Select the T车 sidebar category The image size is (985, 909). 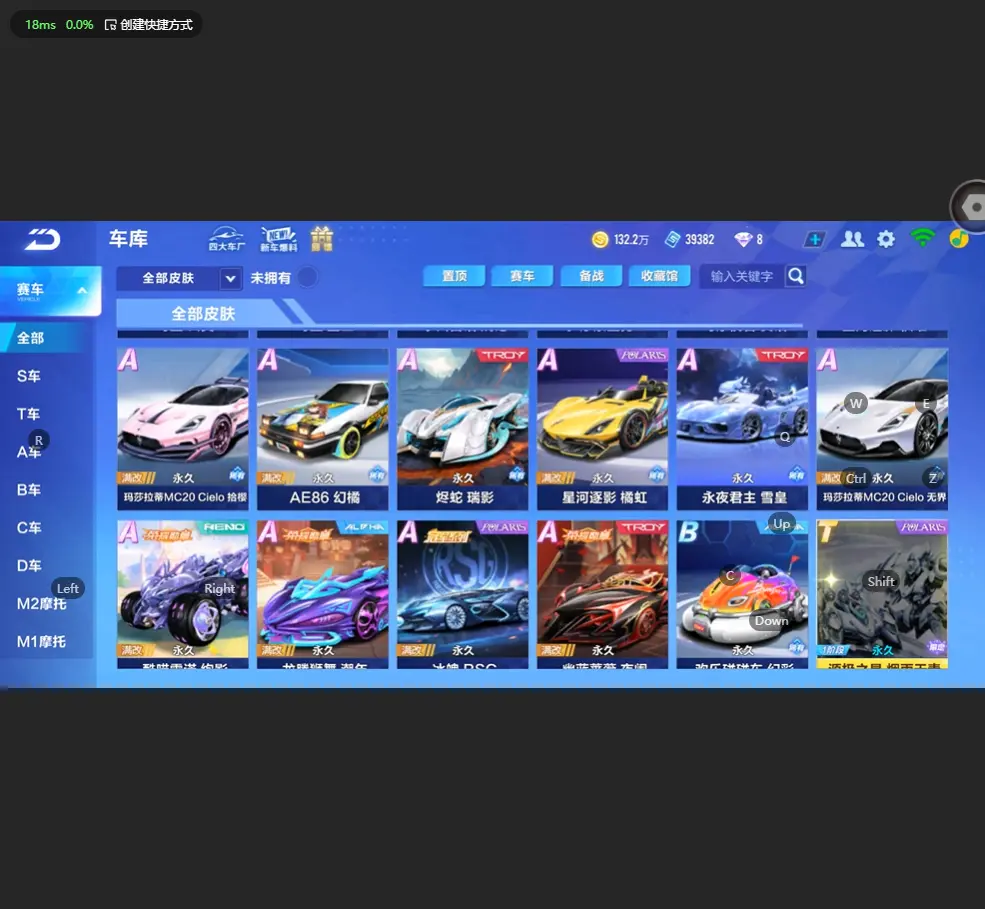pos(28,414)
